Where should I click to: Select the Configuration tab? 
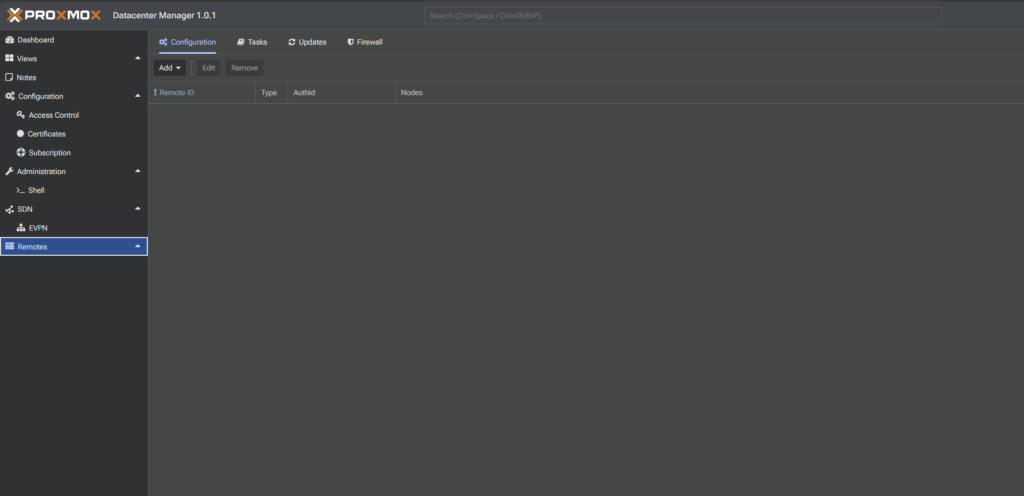(x=187, y=42)
